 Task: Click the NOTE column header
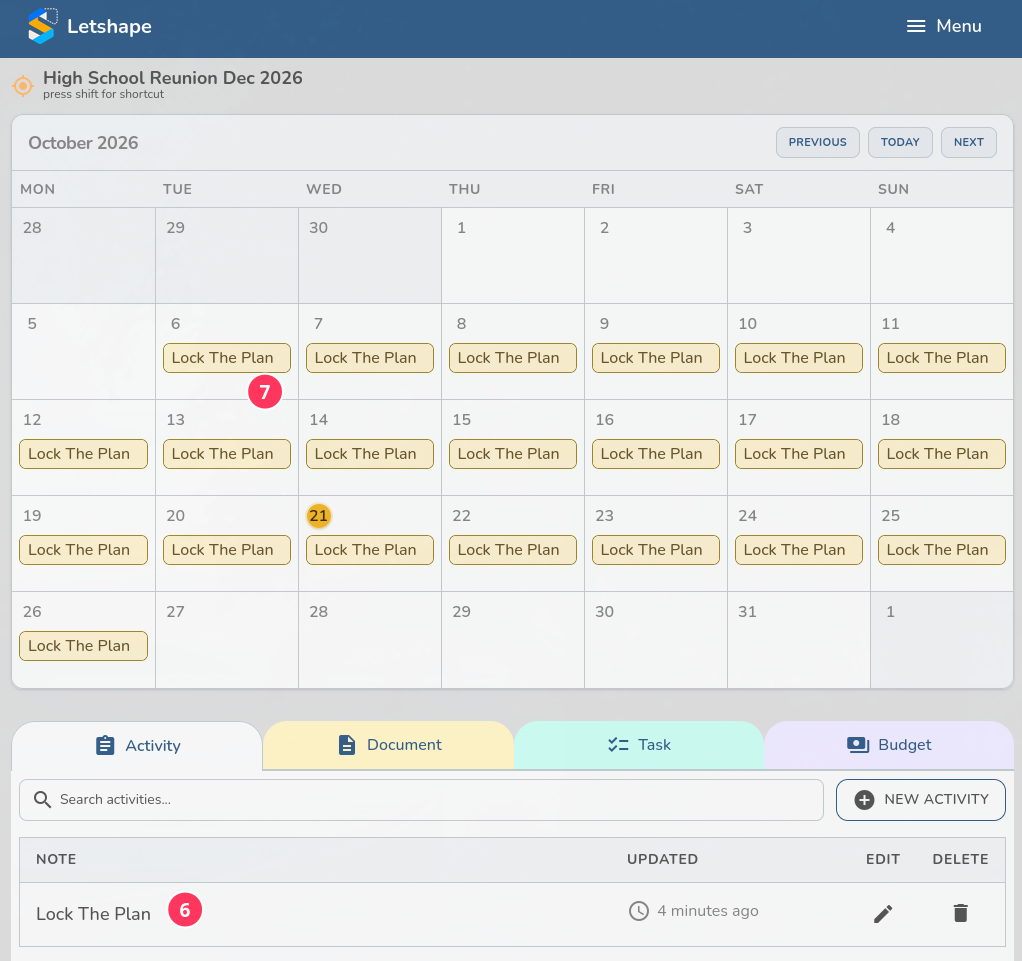tap(56, 859)
